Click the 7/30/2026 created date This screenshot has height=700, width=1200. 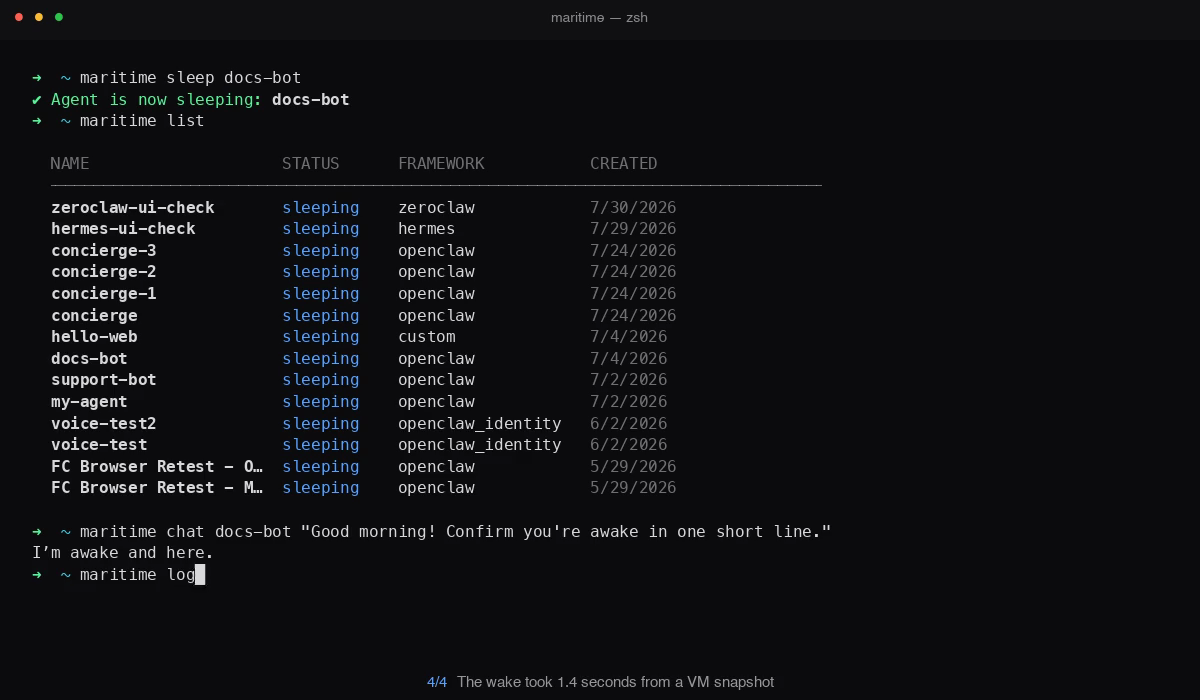[633, 207]
